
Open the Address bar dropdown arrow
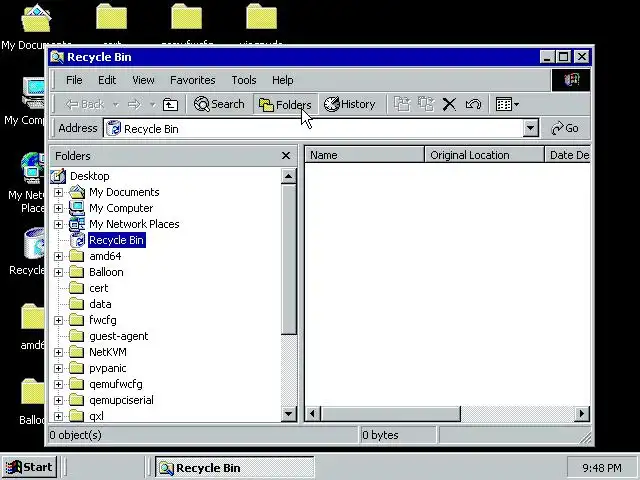coord(530,128)
